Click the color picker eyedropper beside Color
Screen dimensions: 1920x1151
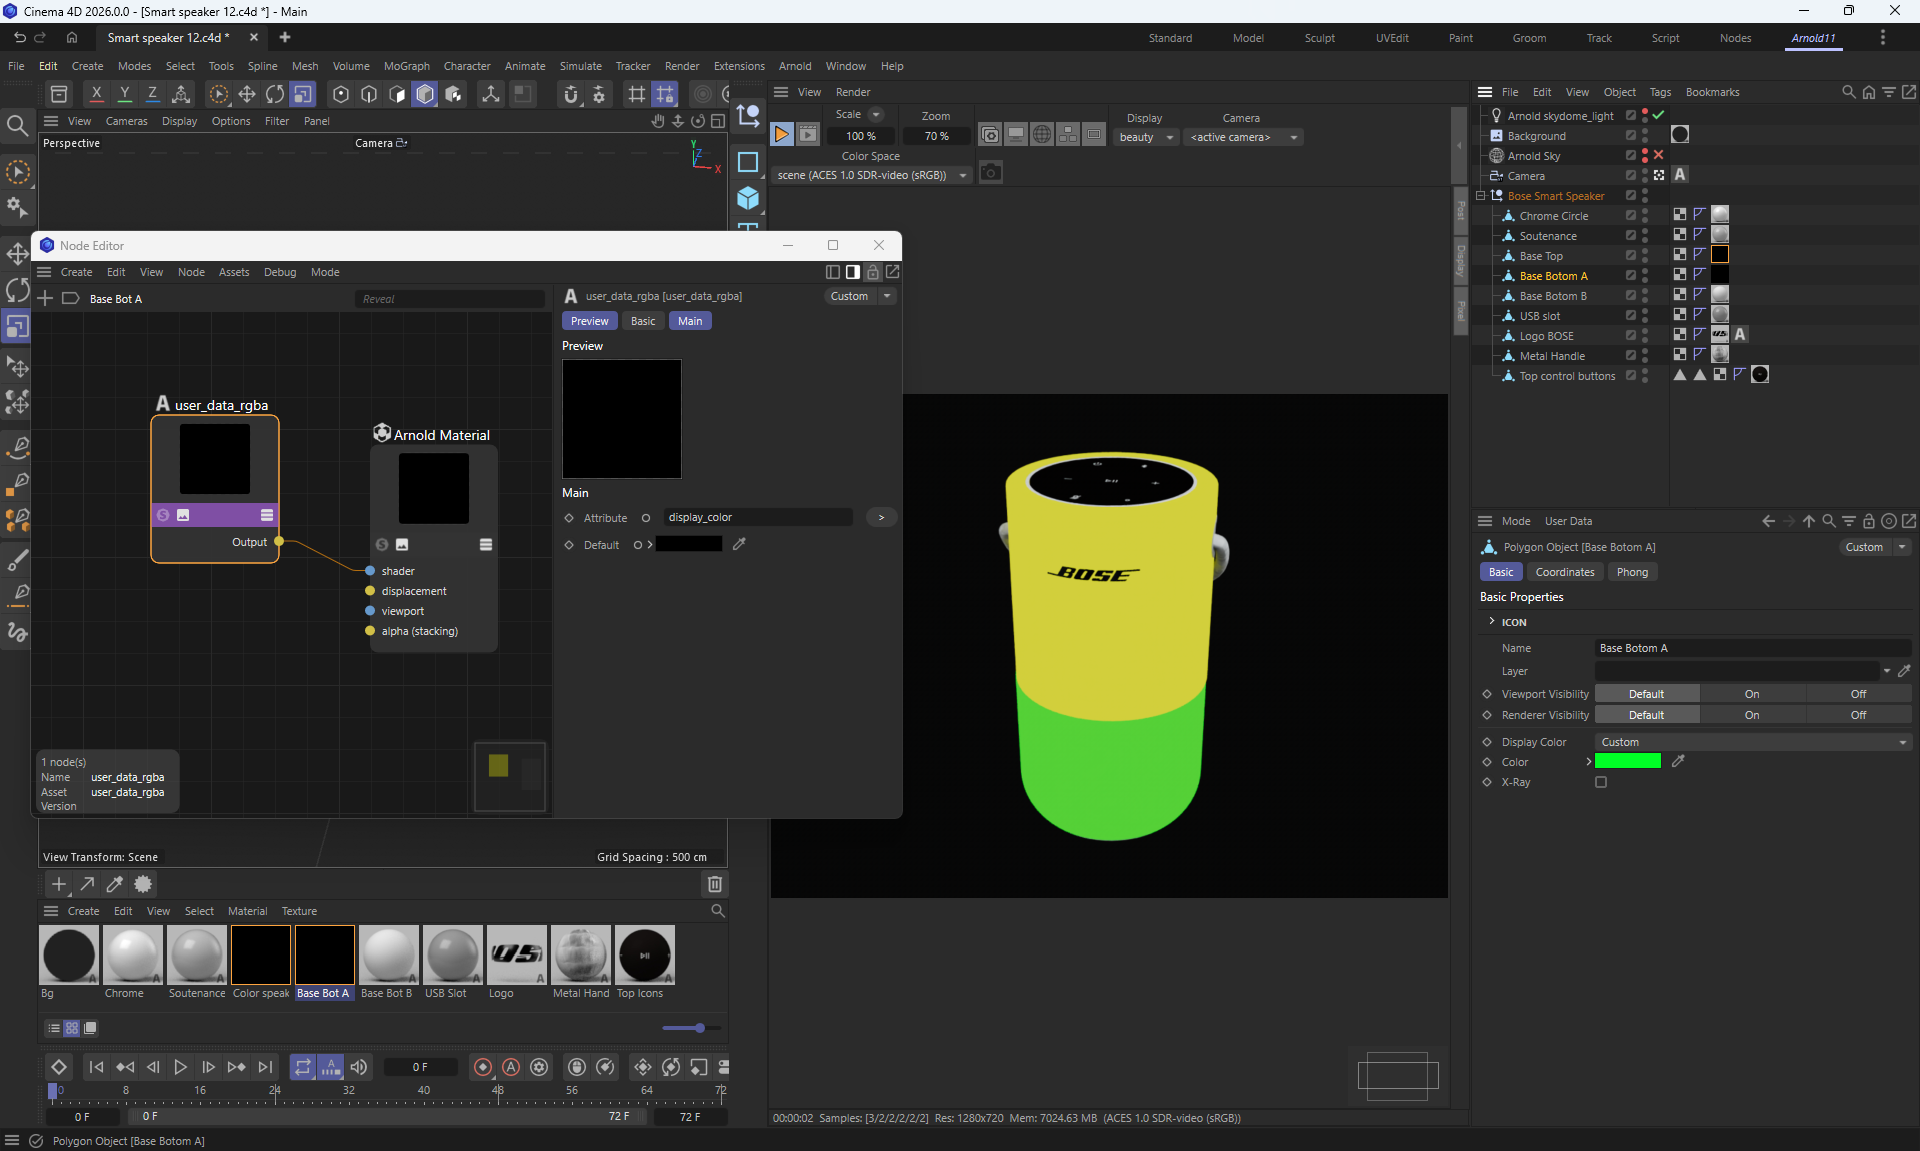point(1678,762)
